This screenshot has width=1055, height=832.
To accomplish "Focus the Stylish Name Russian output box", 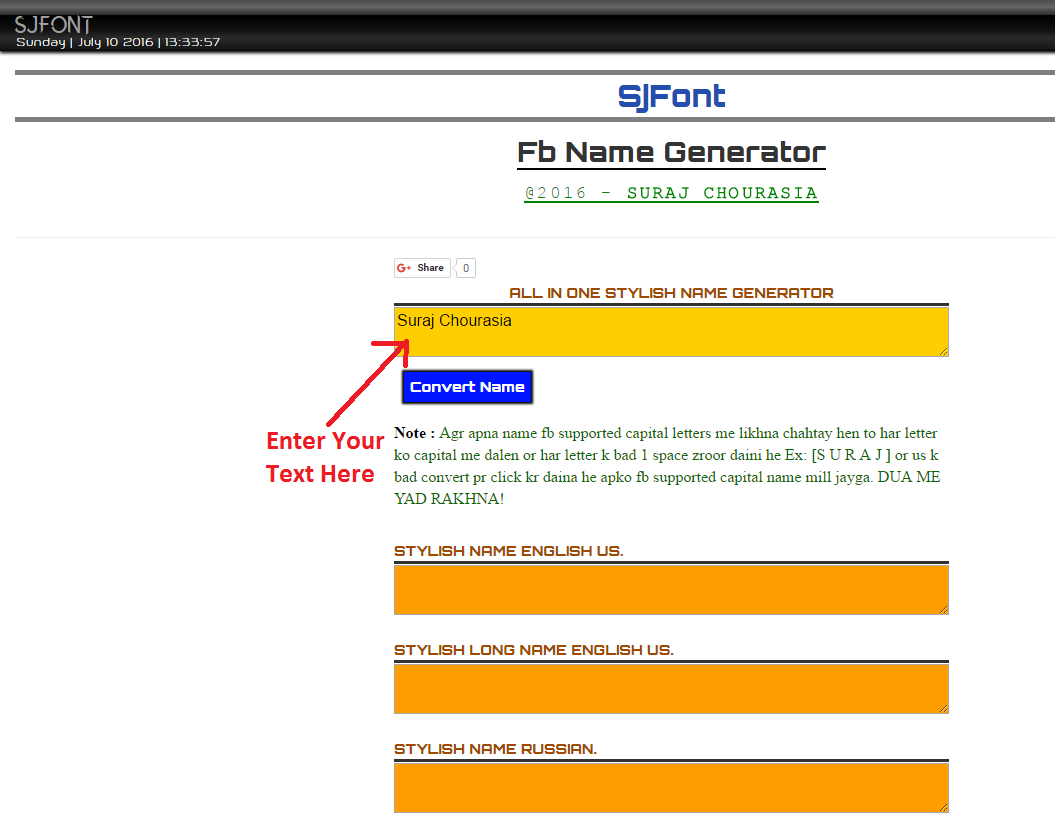I will point(671,788).
